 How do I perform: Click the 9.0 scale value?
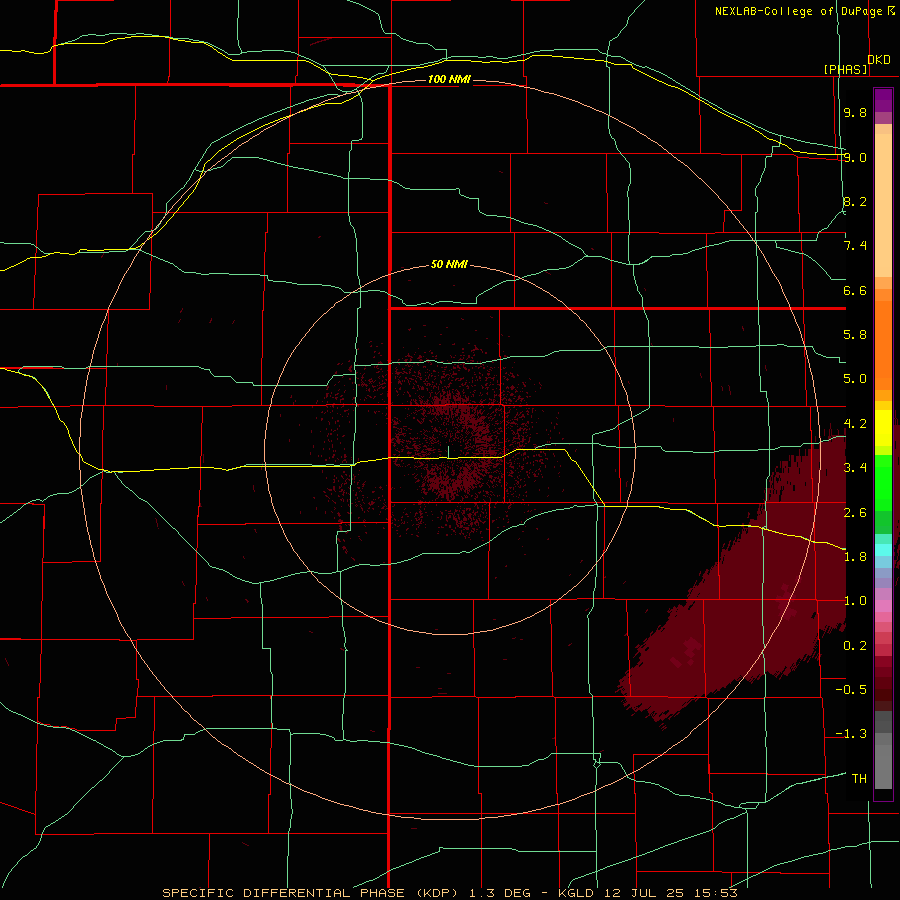pyautogui.click(x=855, y=157)
